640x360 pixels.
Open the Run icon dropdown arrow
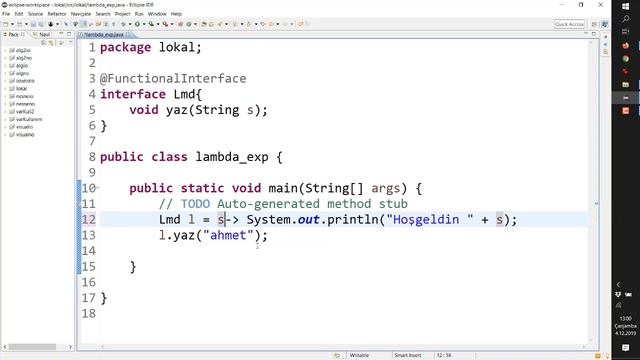click(x=144, y=24)
